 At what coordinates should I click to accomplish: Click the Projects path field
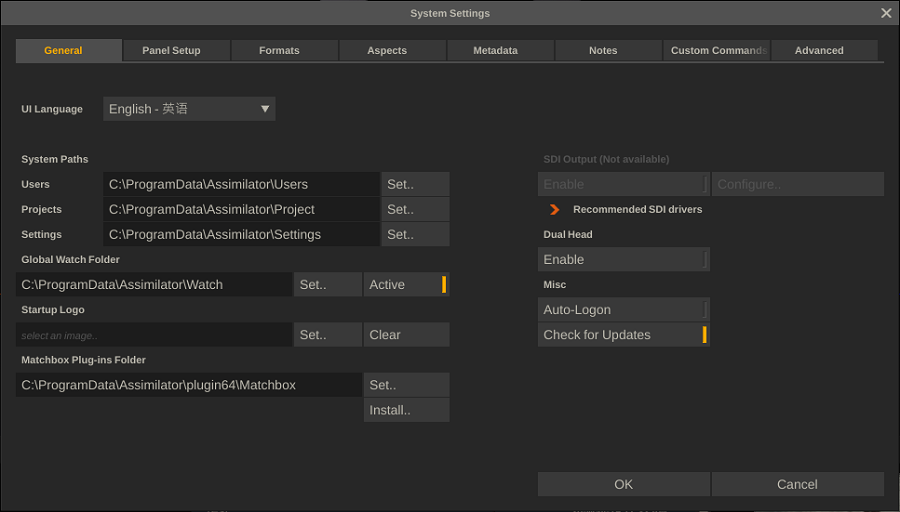tap(242, 210)
